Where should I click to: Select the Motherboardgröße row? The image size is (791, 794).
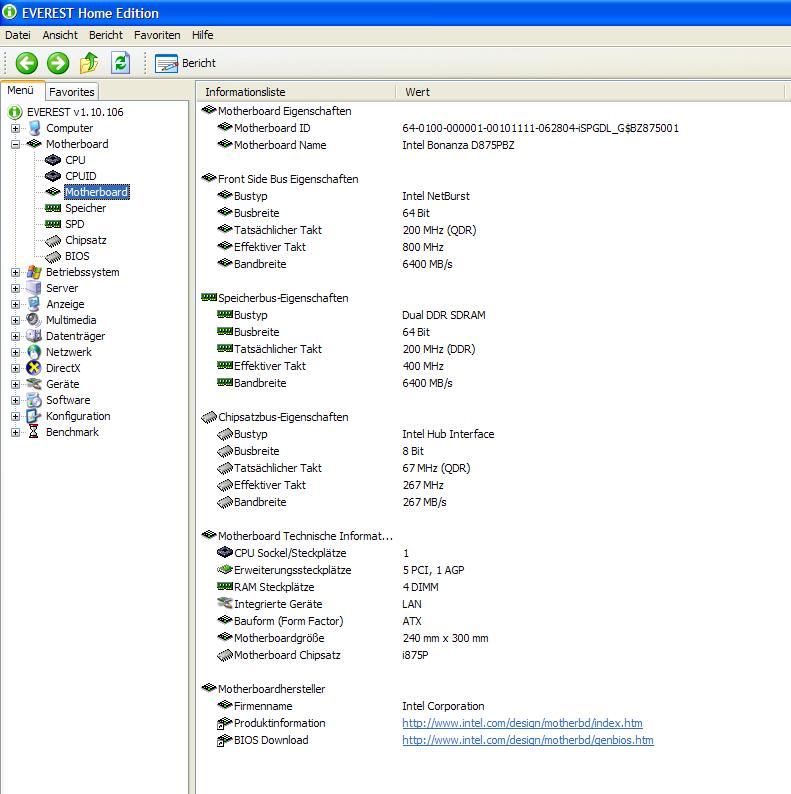point(352,638)
